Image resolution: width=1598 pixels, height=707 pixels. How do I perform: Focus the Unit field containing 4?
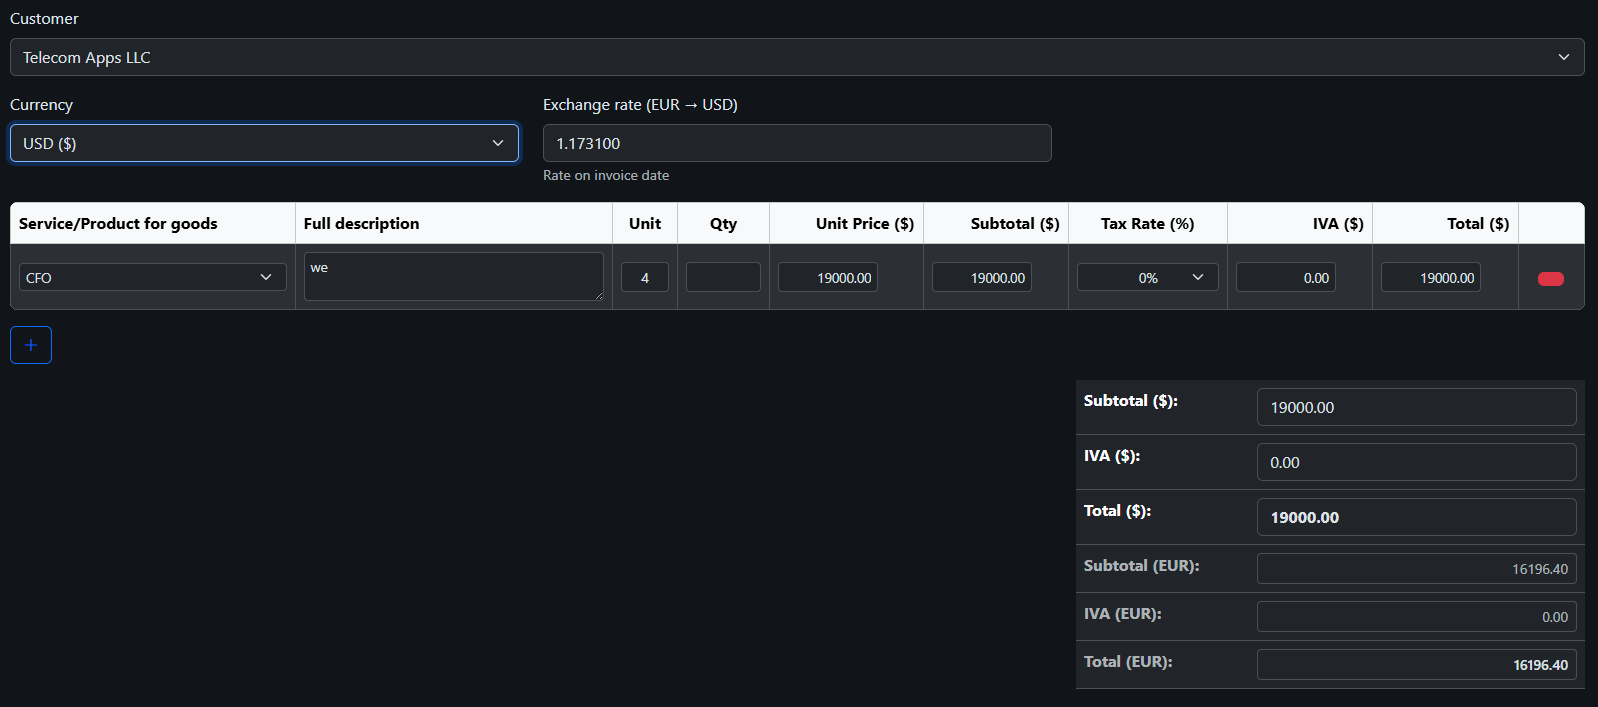tap(644, 277)
